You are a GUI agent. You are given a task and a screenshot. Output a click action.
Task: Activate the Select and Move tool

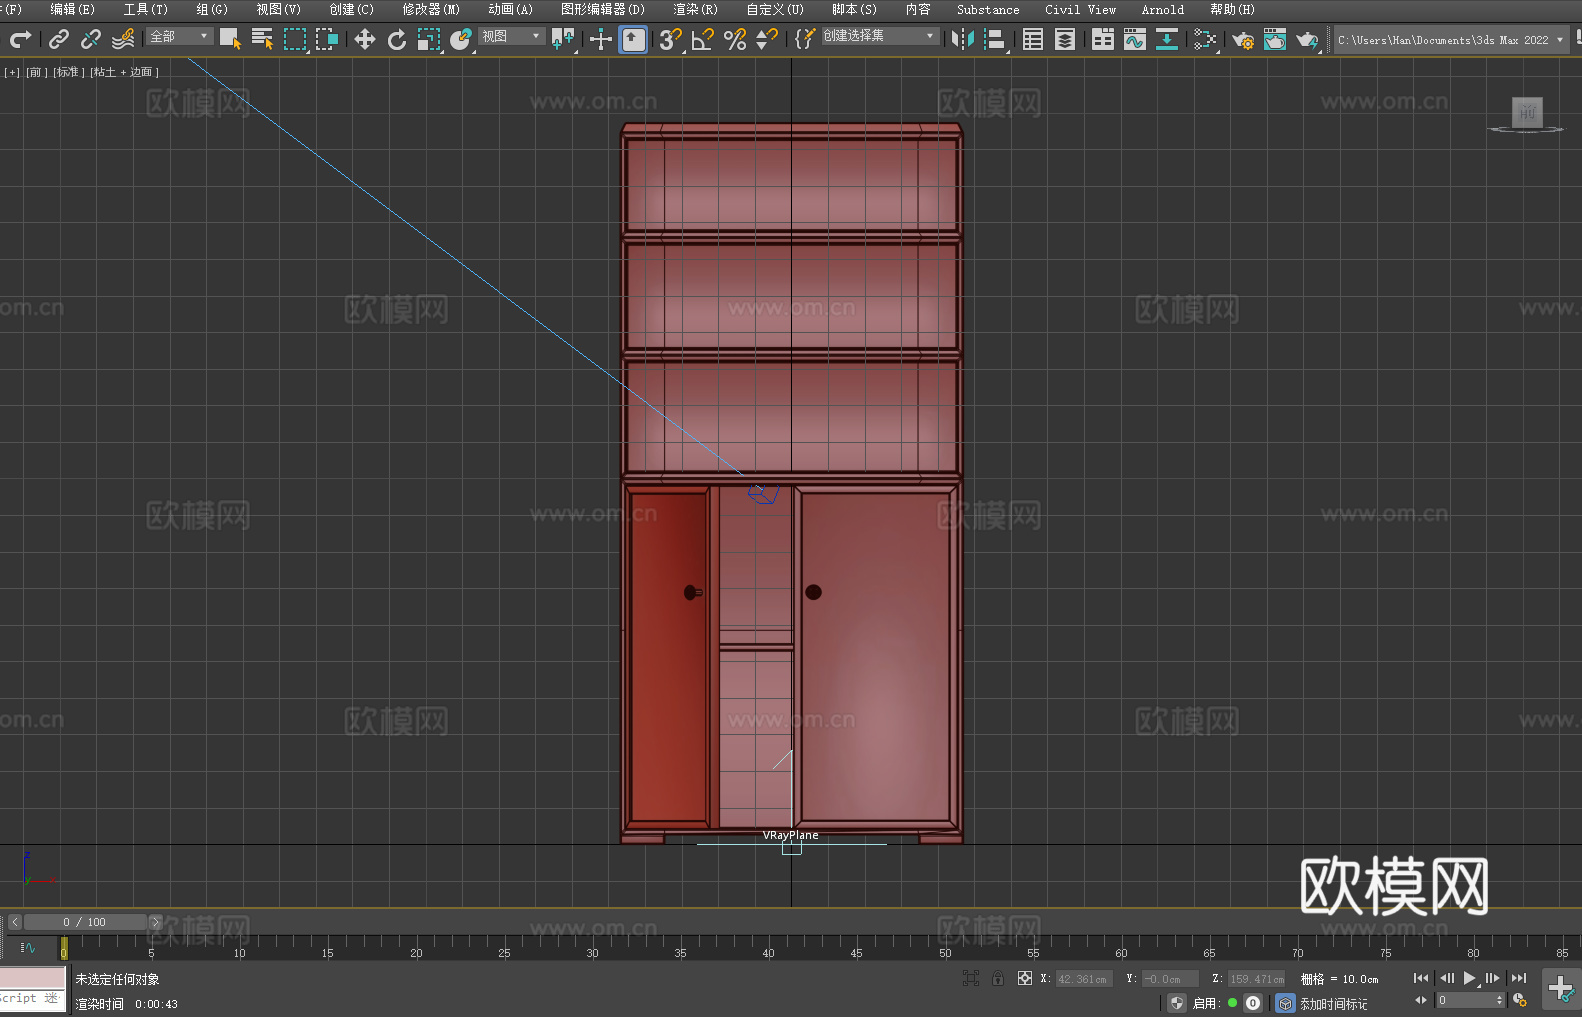[x=365, y=39]
